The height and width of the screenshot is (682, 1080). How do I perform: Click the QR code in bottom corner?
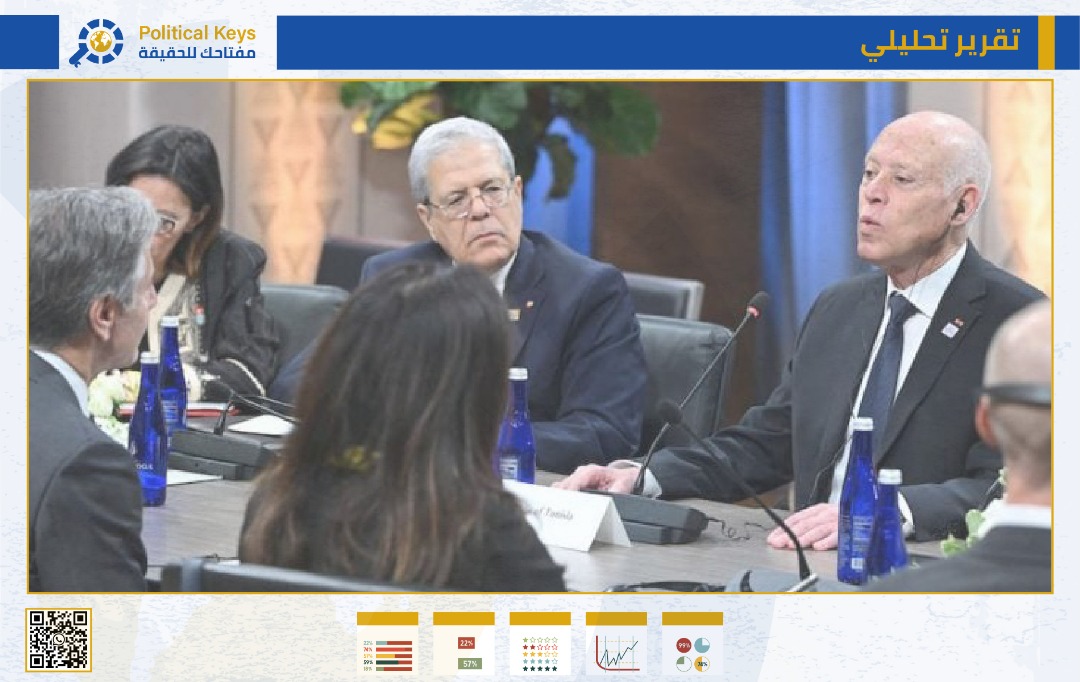pyautogui.click(x=58, y=640)
